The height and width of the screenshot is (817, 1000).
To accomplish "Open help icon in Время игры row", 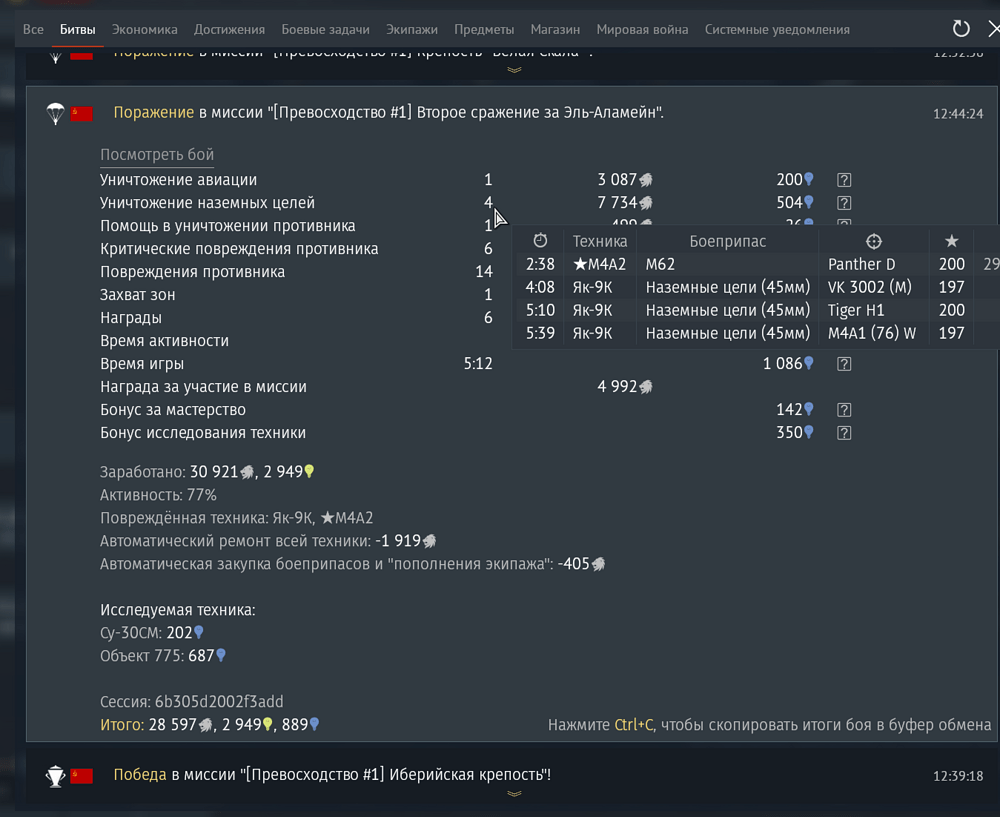I will [x=844, y=364].
